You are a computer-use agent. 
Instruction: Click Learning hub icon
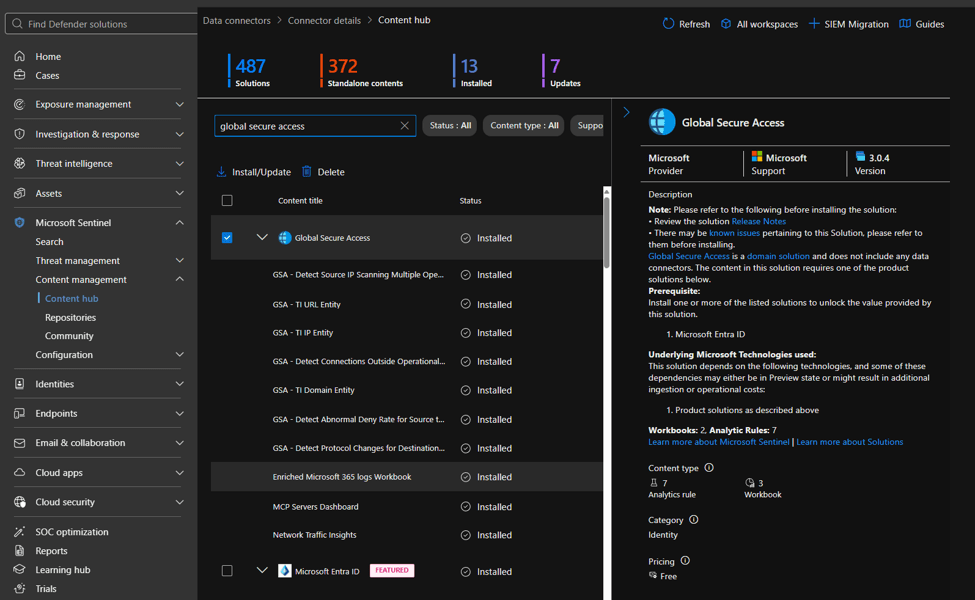point(20,570)
